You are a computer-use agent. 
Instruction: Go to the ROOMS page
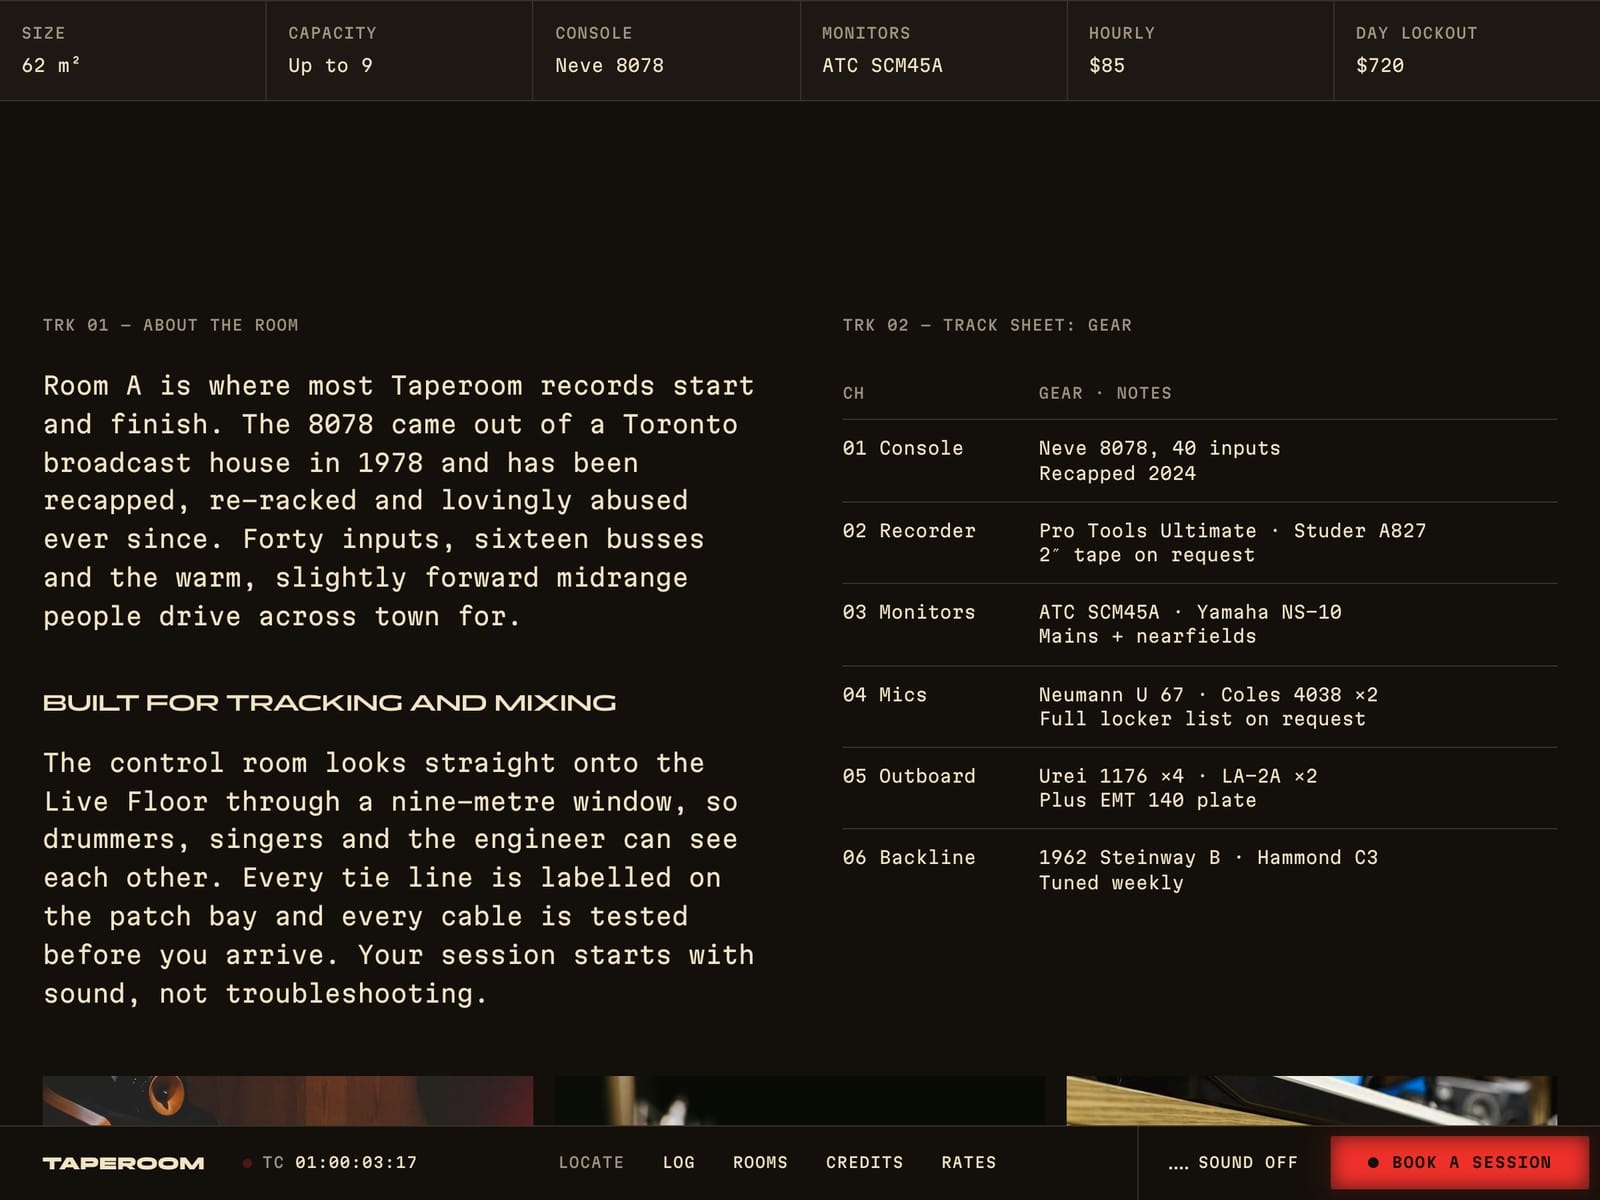[x=760, y=1162]
